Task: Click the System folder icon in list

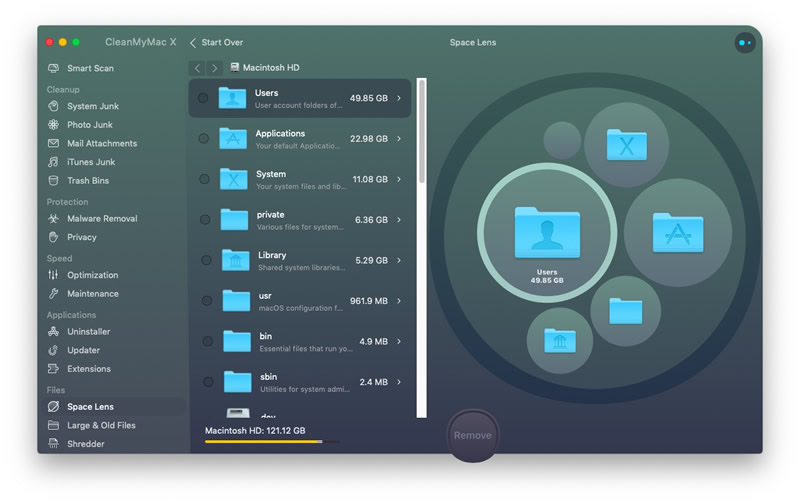Action: (x=234, y=179)
